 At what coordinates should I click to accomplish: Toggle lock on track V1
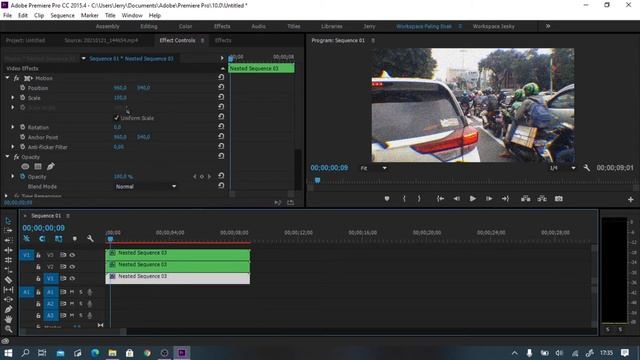coord(38,278)
